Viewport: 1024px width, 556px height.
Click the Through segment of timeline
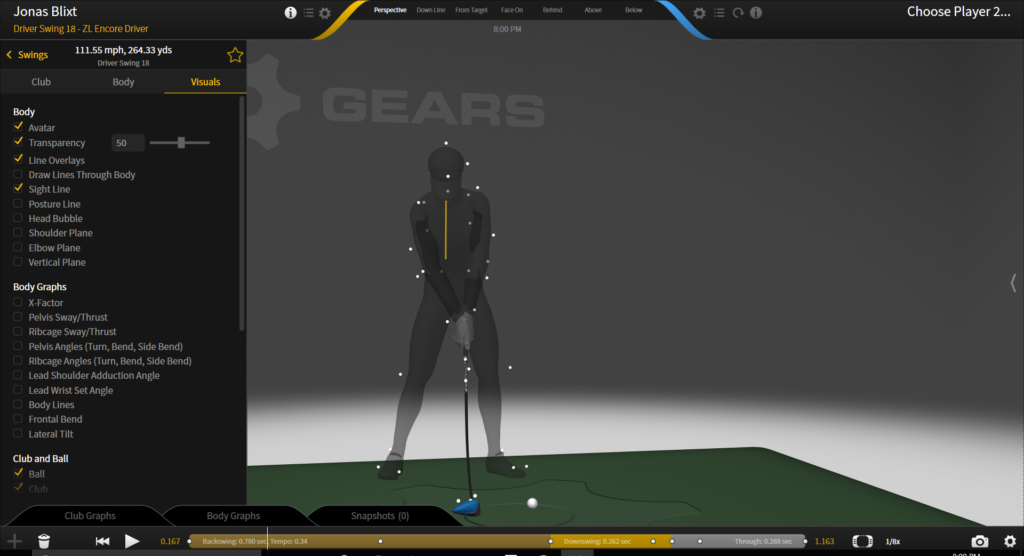(x=738, y=541)
